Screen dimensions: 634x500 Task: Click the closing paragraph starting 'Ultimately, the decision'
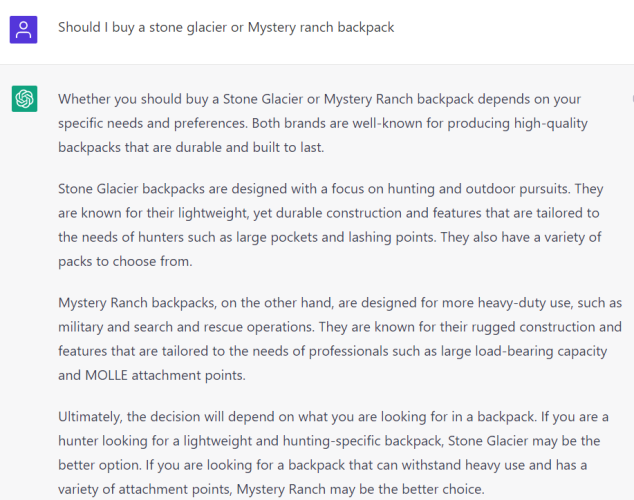point(333,453)
